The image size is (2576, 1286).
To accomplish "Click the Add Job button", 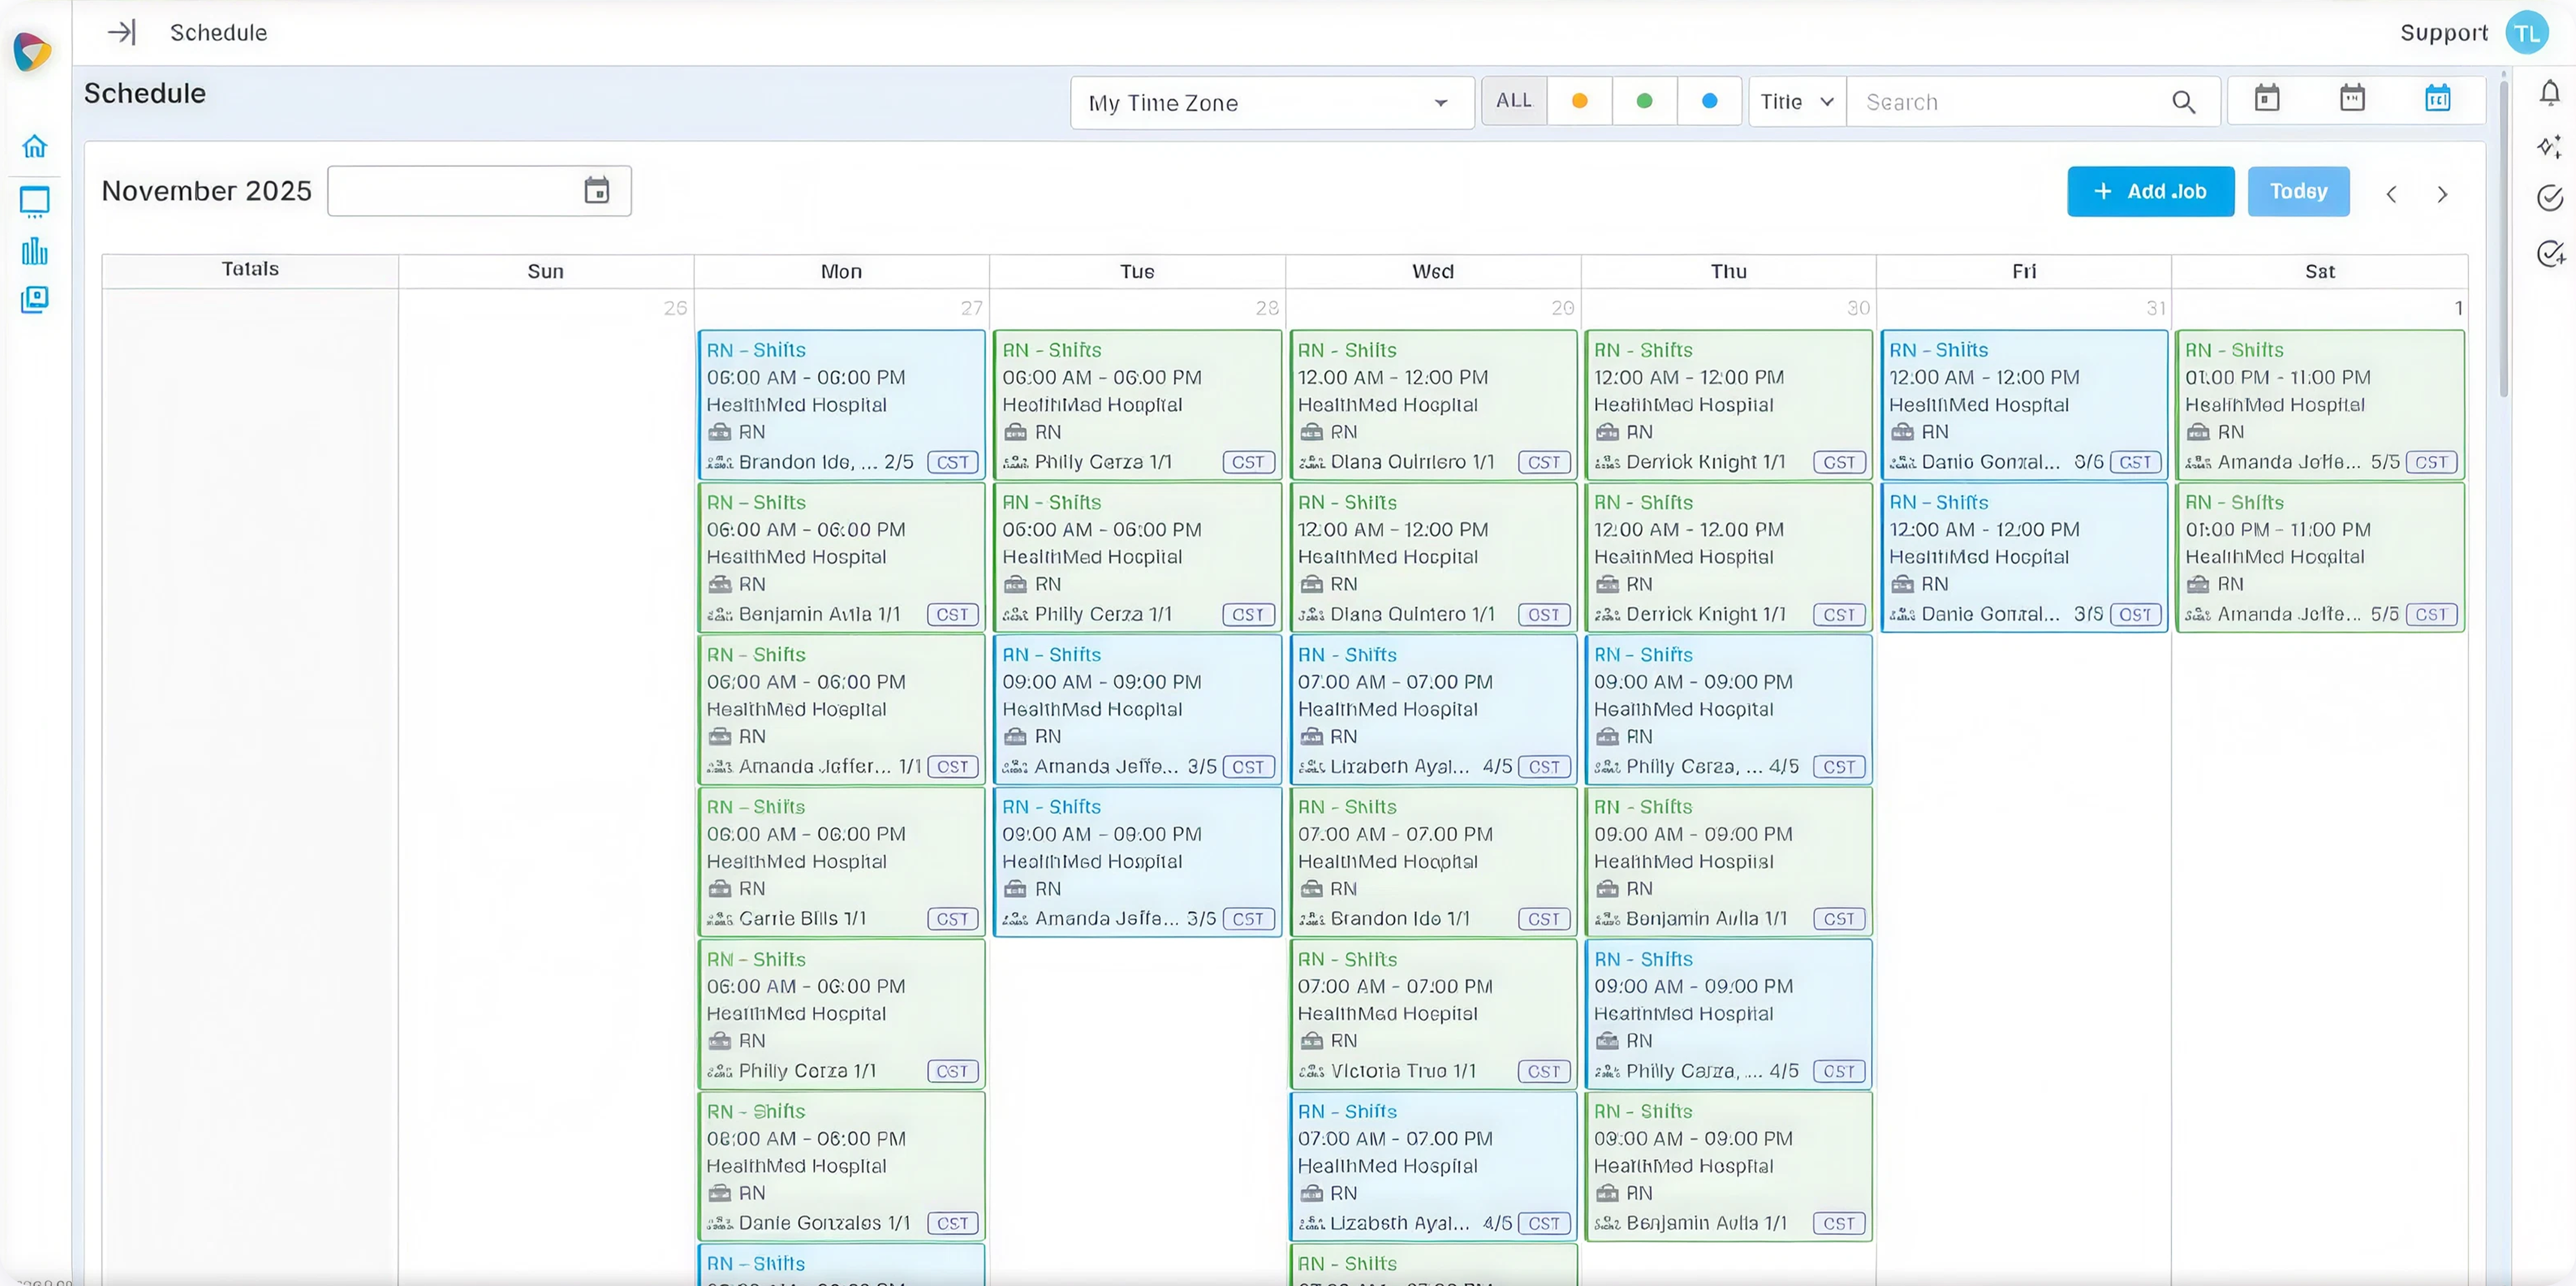I will (2150, 191).
